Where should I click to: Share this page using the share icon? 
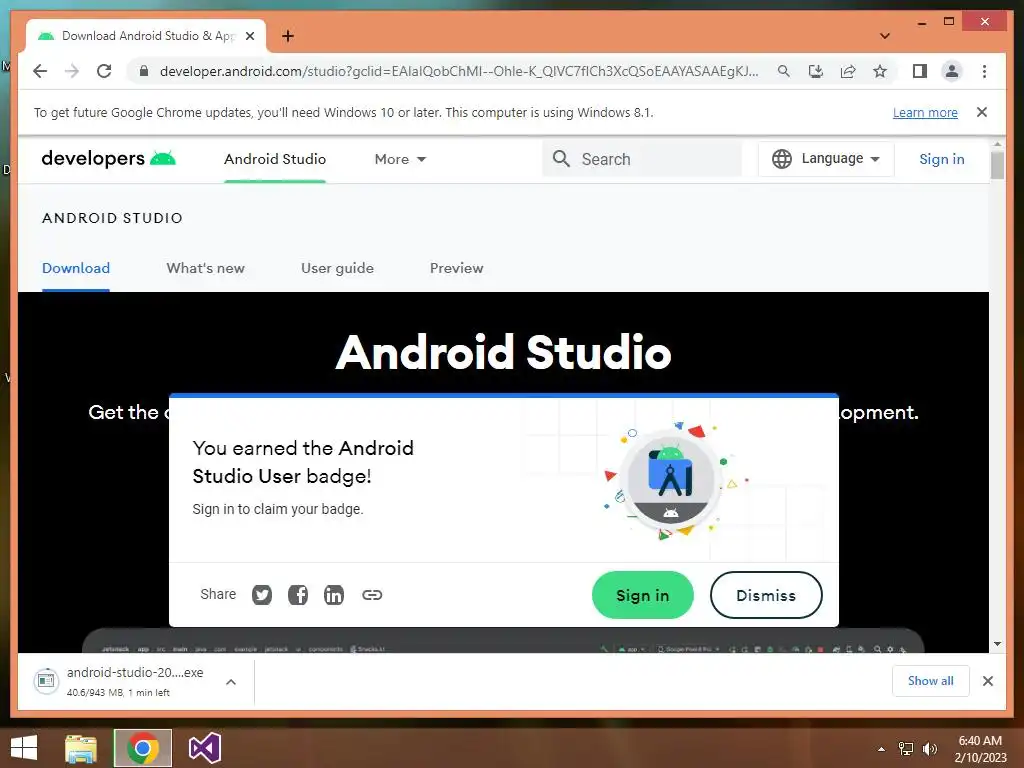pos(848,71)
